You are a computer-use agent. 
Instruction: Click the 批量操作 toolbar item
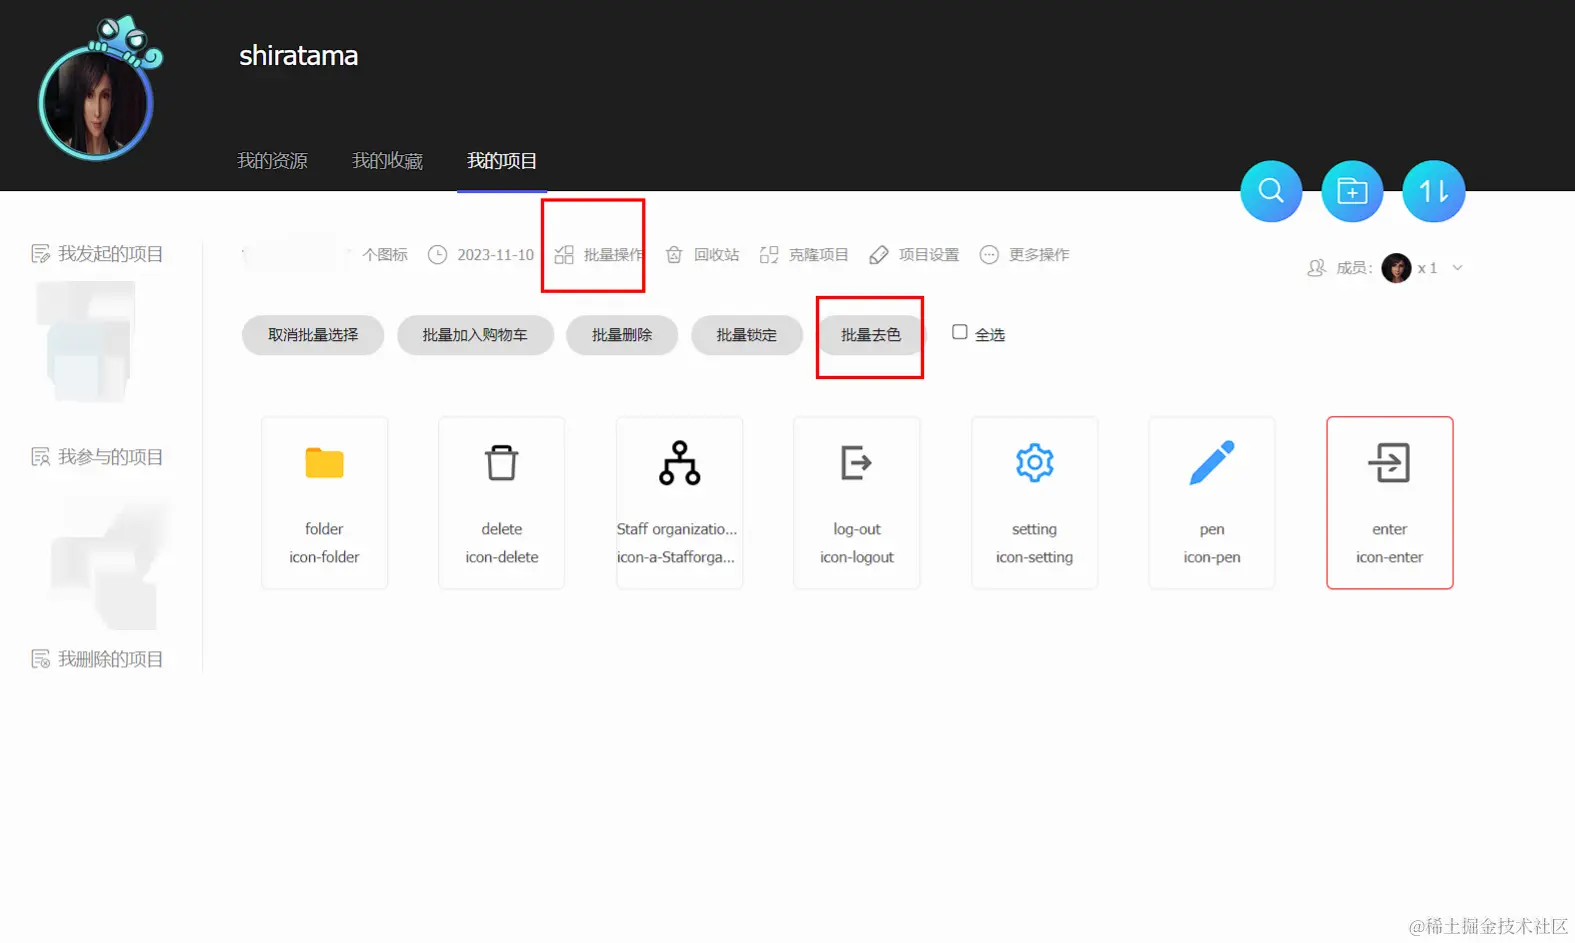point(598,255)
